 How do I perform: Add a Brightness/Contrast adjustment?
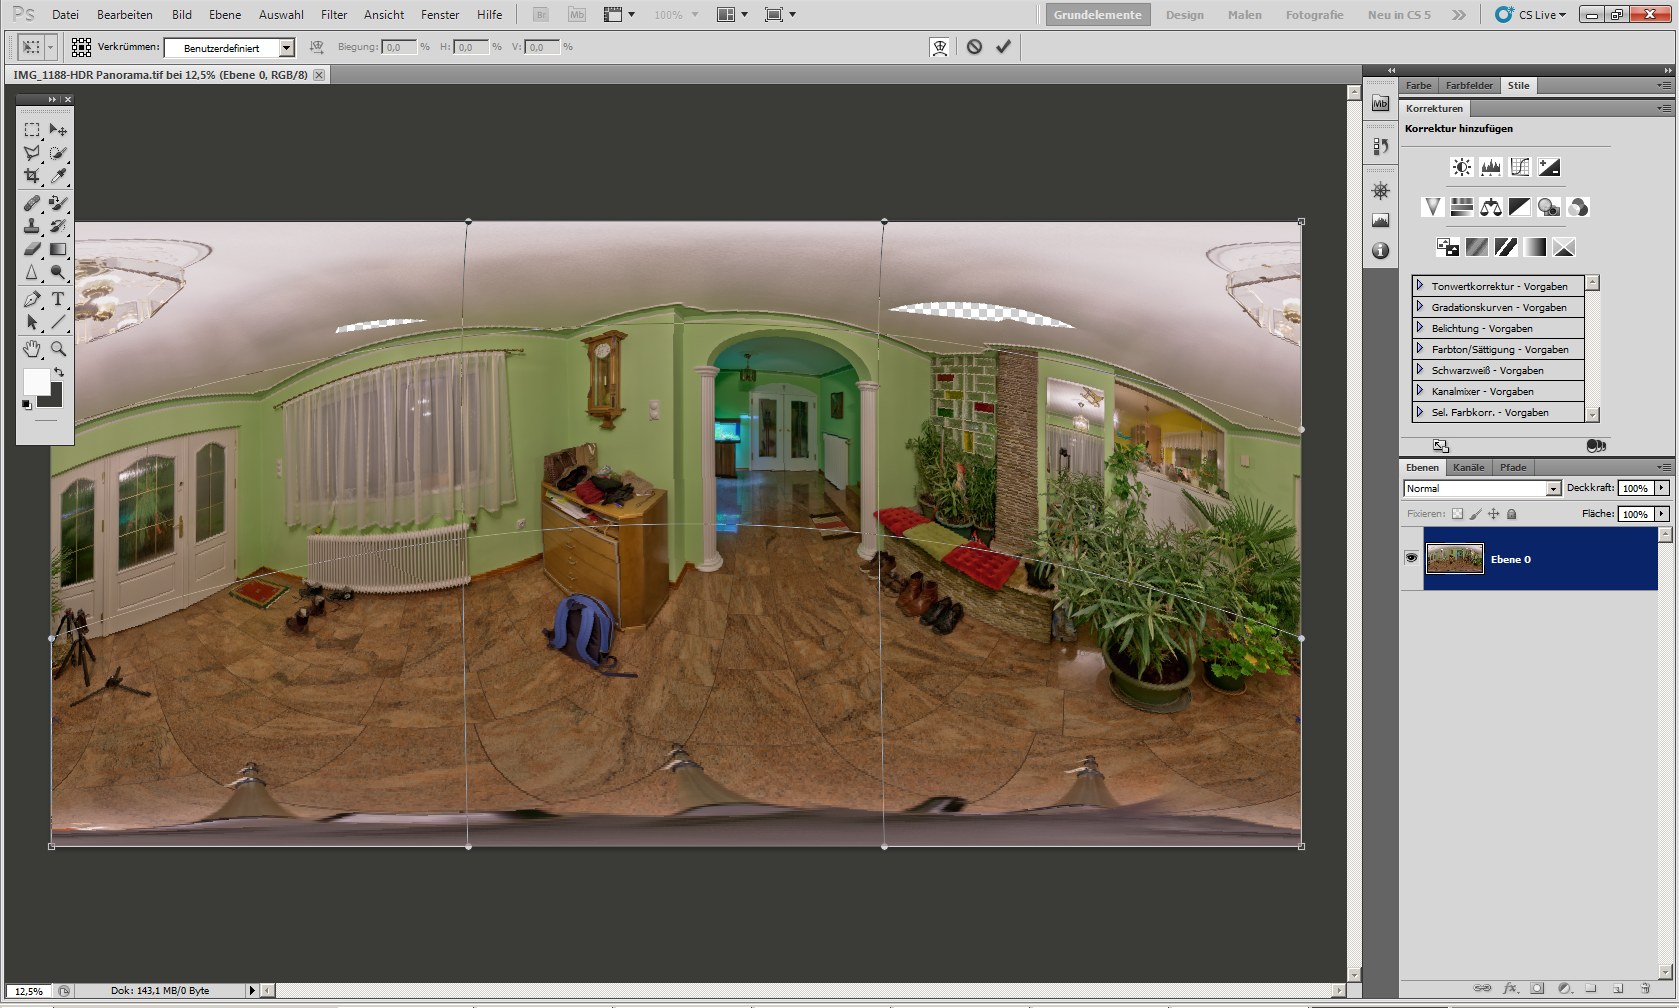pos(1462,167)
